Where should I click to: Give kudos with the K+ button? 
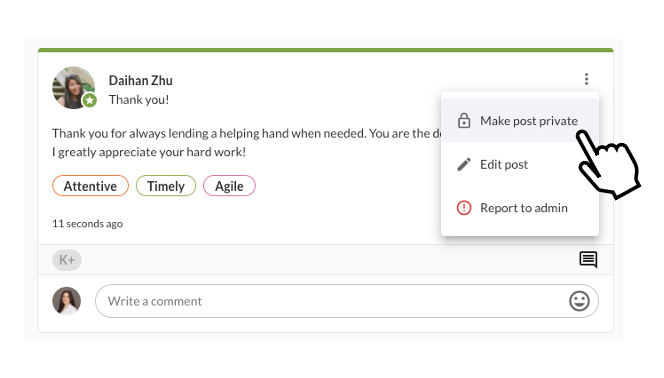coord(67,260)
